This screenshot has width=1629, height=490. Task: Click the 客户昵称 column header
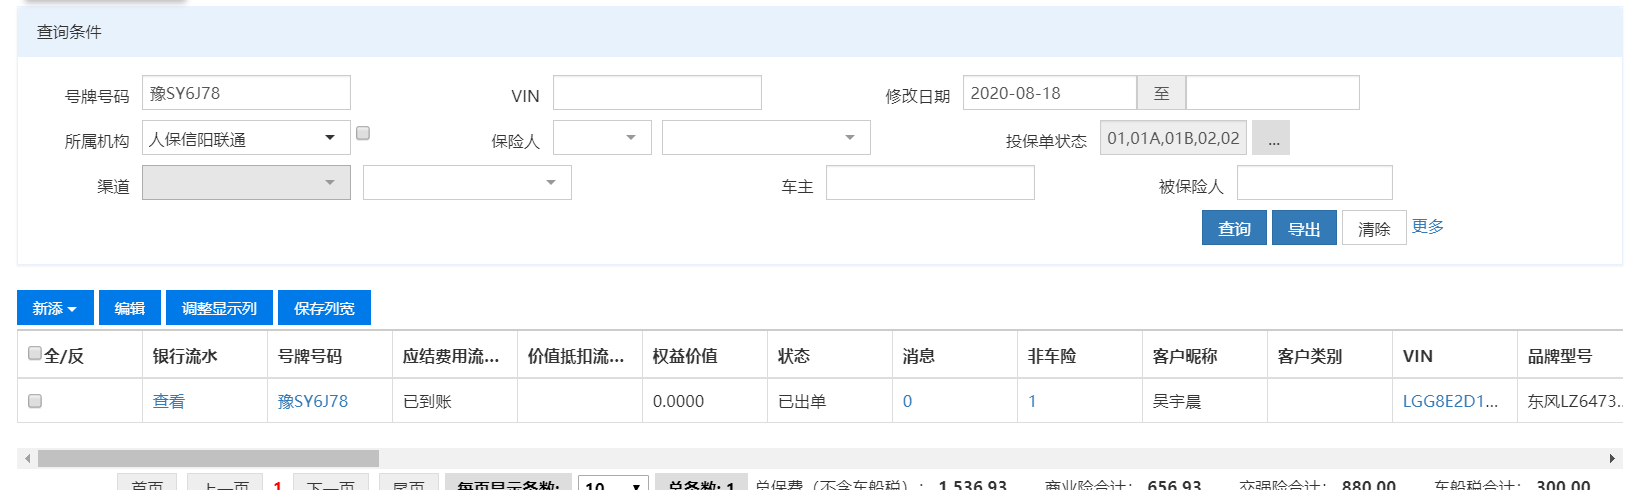tap(1205, 355)
